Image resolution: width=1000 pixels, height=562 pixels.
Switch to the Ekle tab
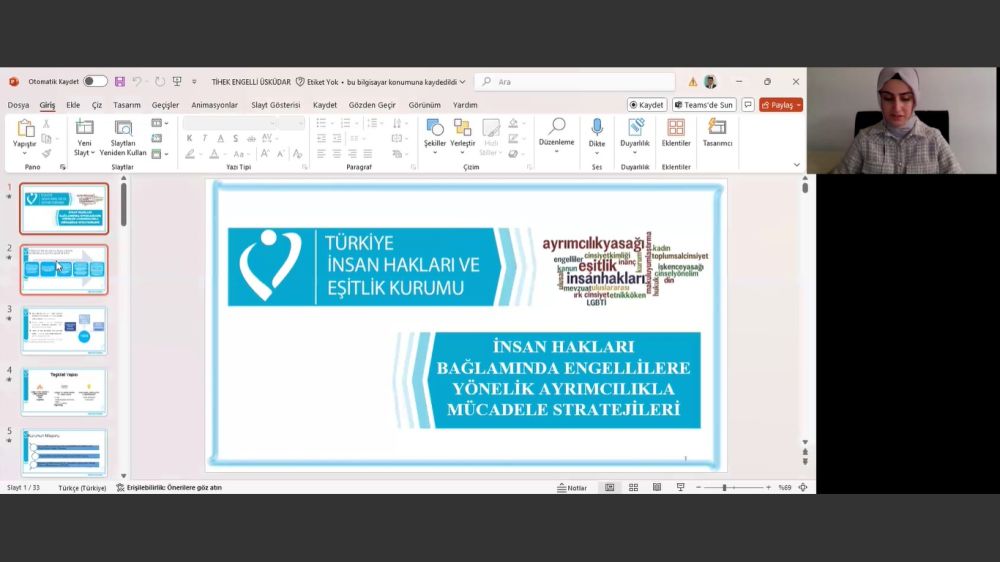tap(73, 105)
